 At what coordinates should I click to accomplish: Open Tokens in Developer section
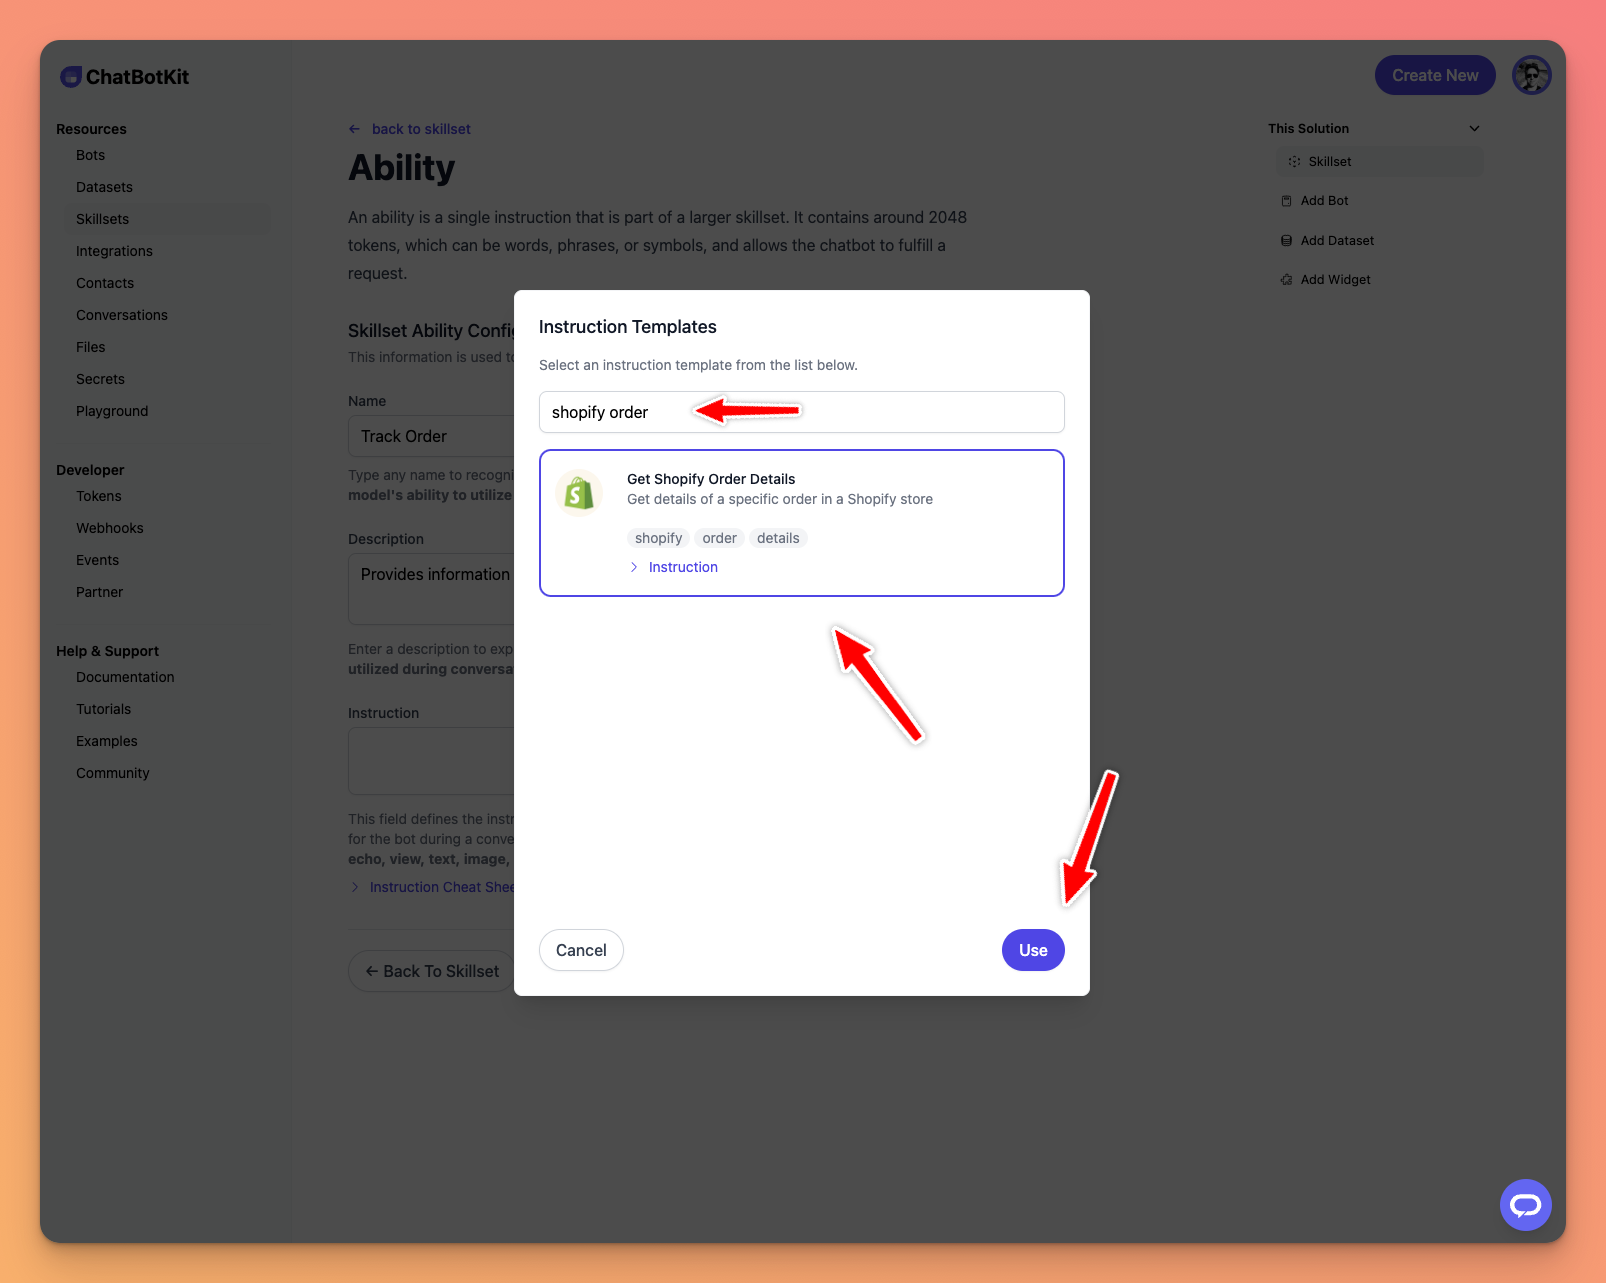(98, 496)
